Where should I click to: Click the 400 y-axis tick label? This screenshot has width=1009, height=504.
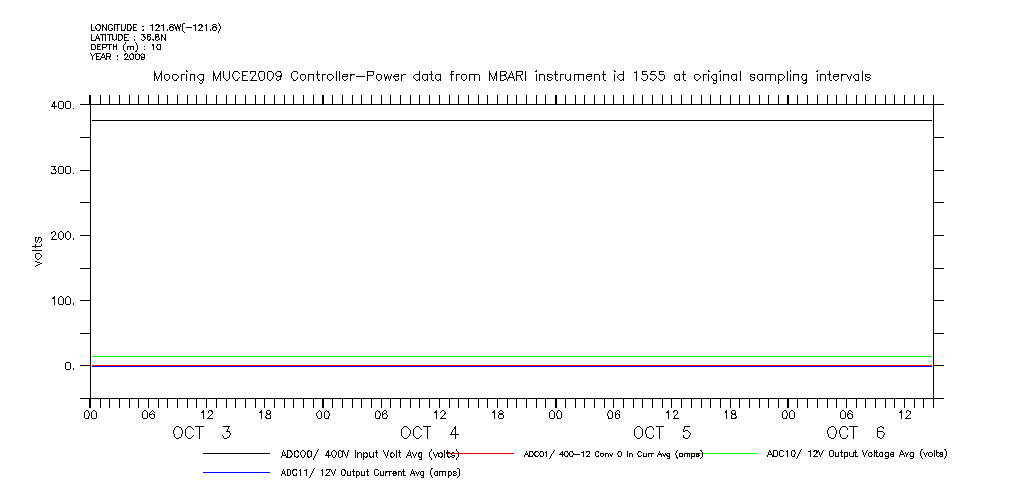click(62, 105)
